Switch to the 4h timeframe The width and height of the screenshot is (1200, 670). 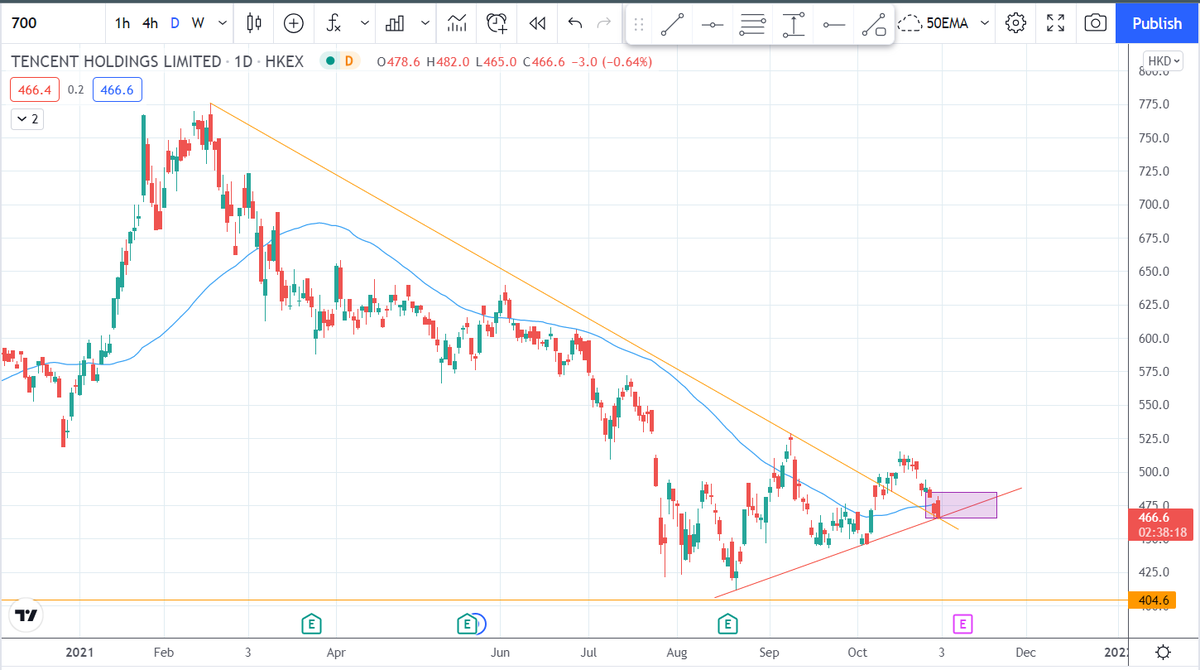150,22
